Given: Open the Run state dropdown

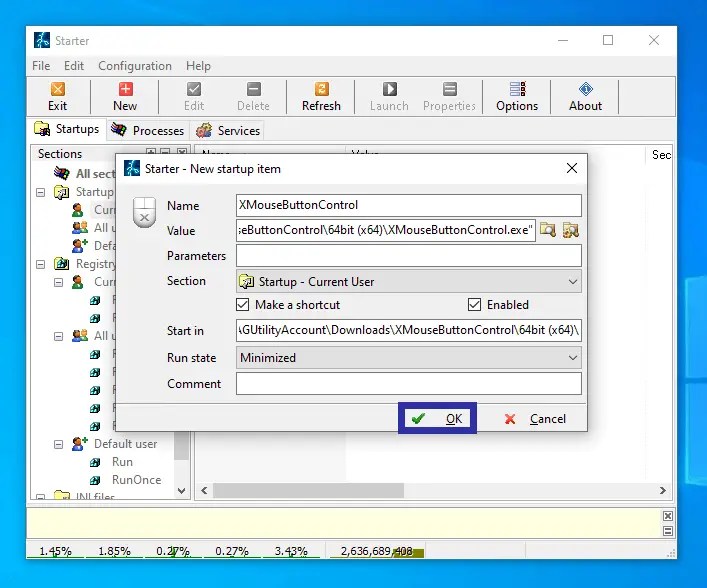Looking at the screenshot, I should click(572, 358).
